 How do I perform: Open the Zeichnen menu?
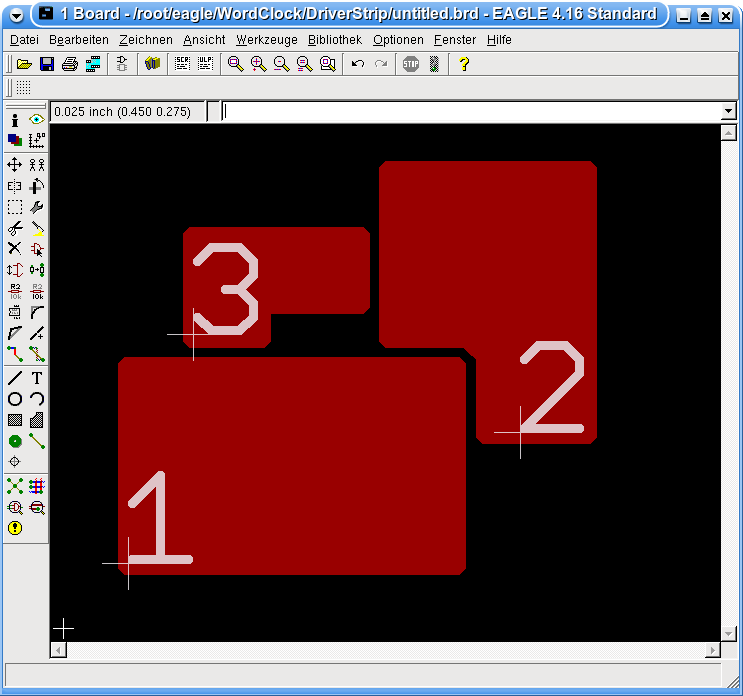tap(146, 40)
